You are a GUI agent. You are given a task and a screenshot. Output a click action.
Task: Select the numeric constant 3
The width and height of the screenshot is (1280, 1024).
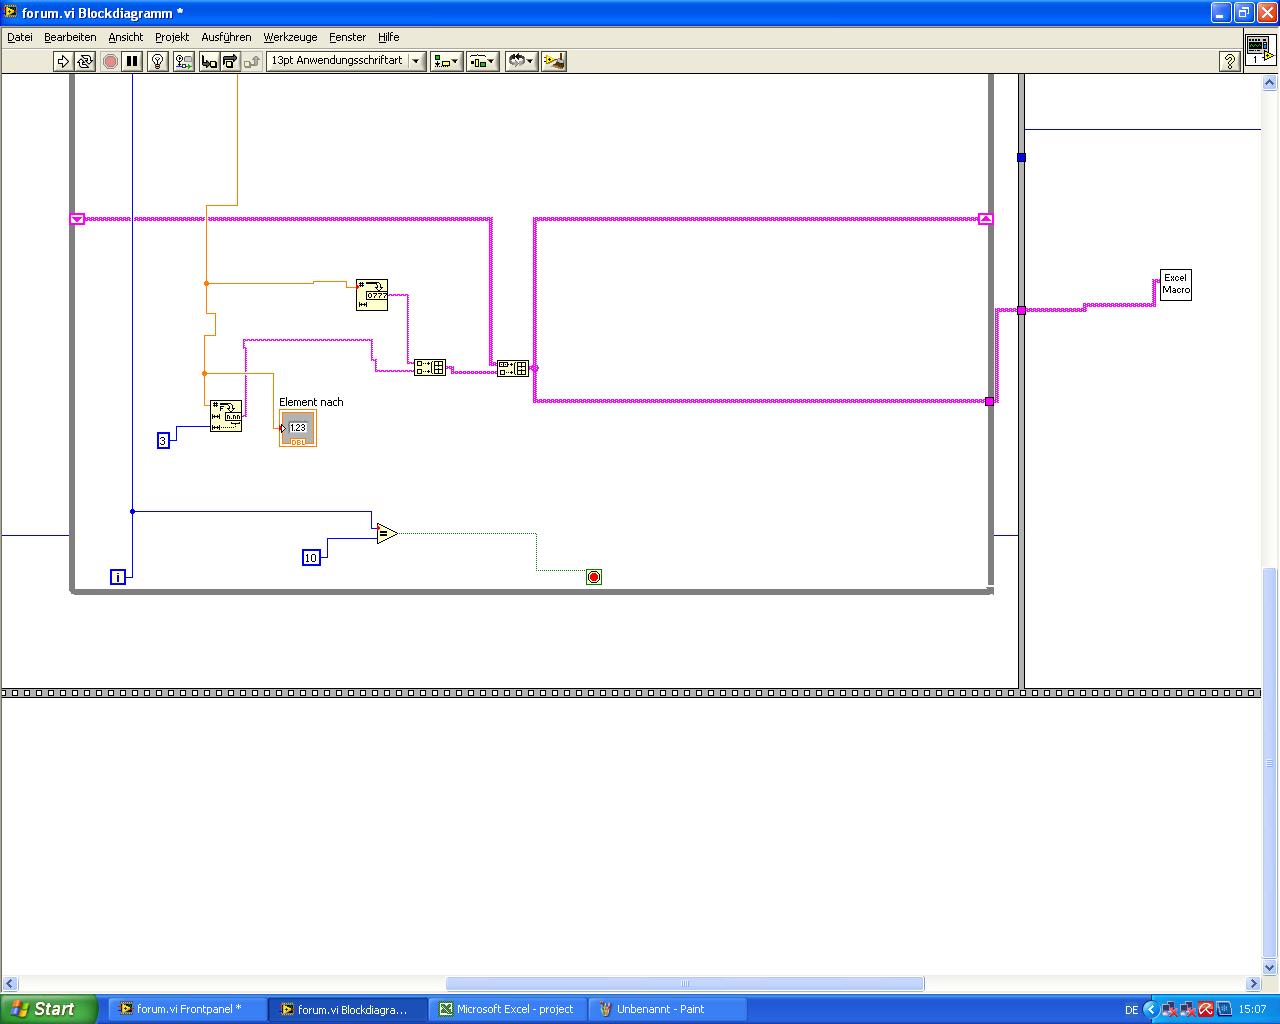163,441
